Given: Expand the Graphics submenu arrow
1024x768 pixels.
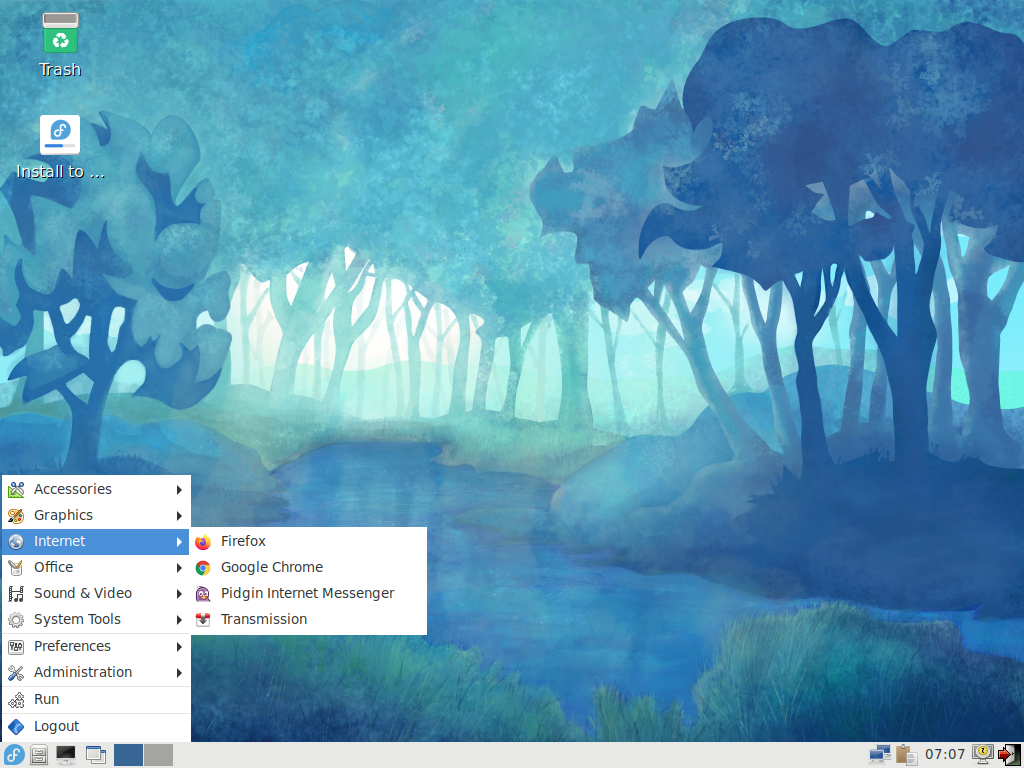Looking at the screenshot, I should click(x=179, y=516).
